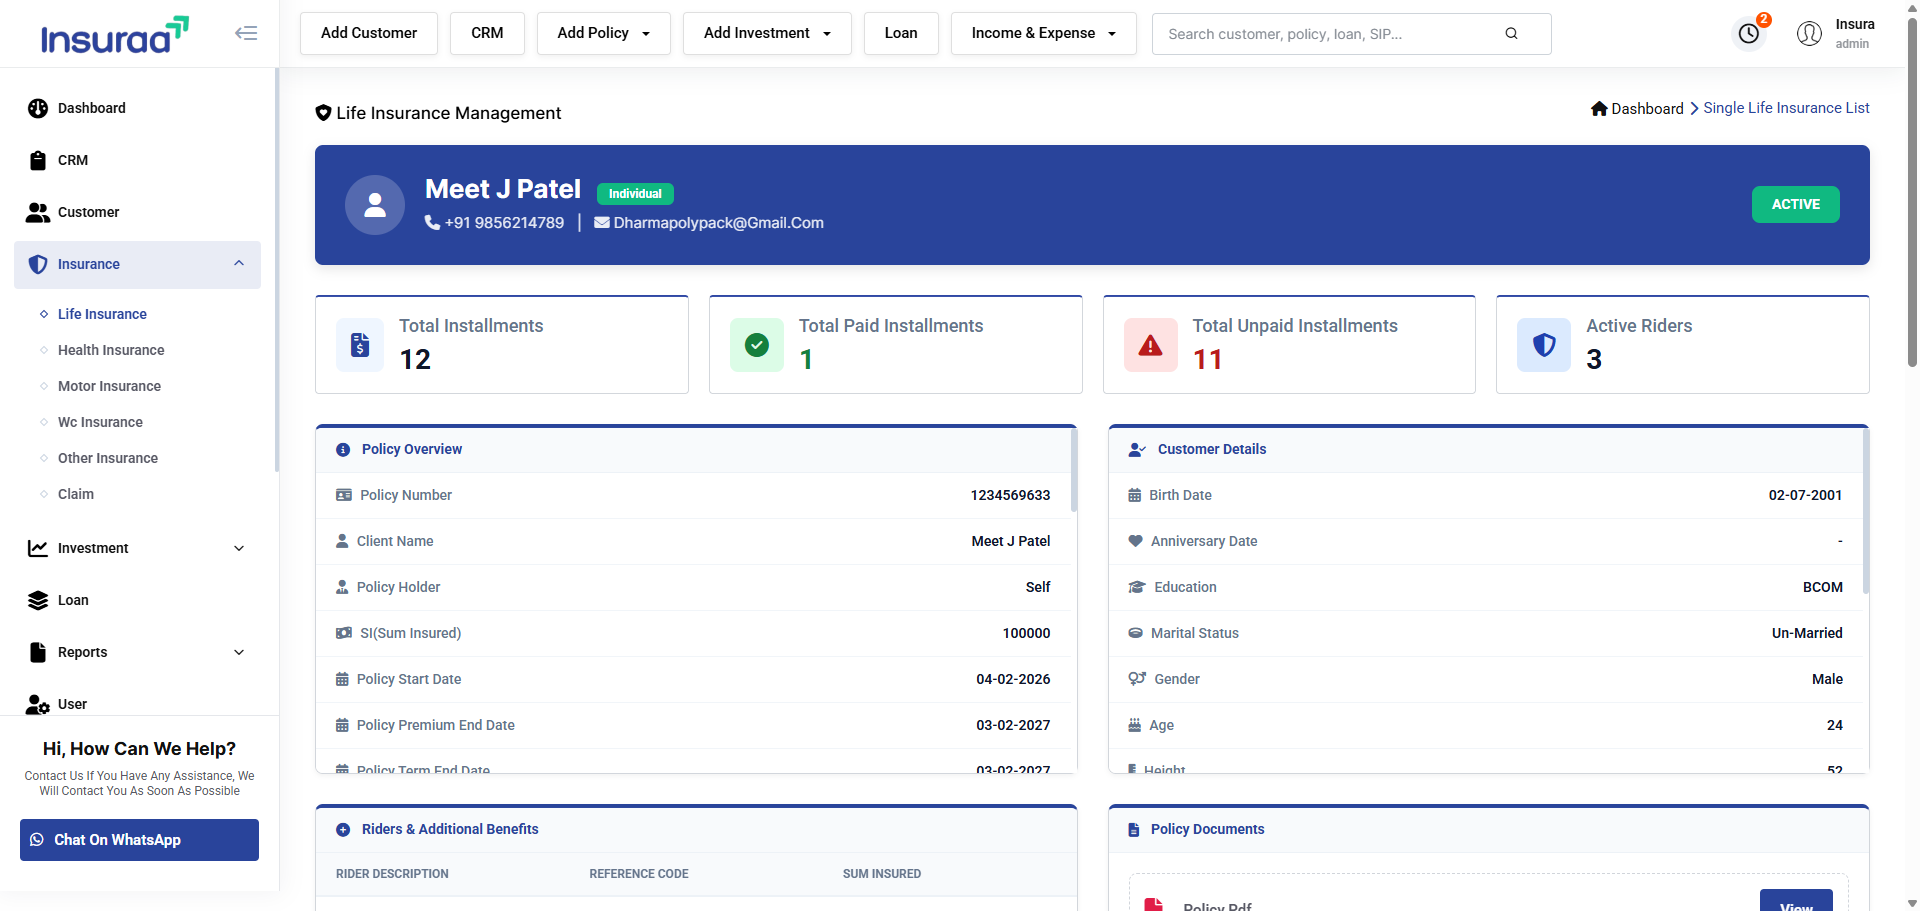
Task: Select Wc Insurance in sidebar submenu
Action: (100, 422)
